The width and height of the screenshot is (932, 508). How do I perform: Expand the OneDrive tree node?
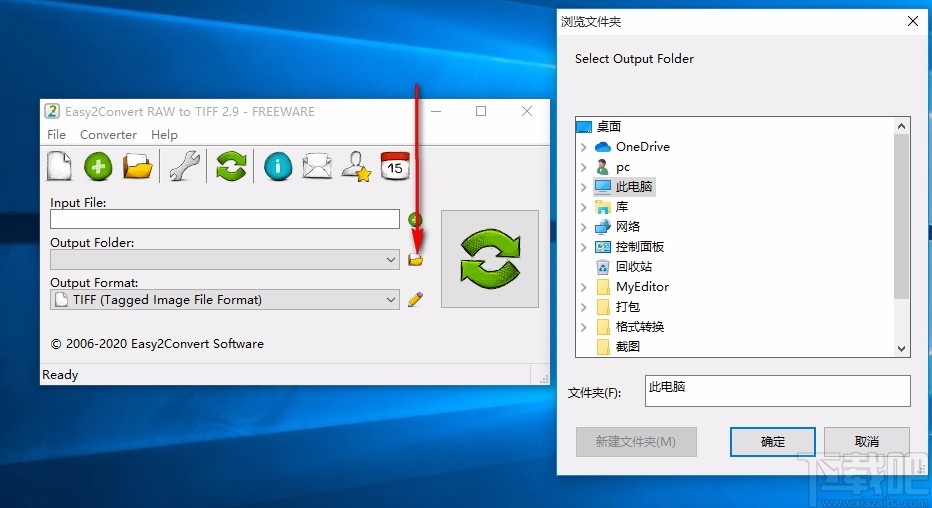[x=584, y=147]
